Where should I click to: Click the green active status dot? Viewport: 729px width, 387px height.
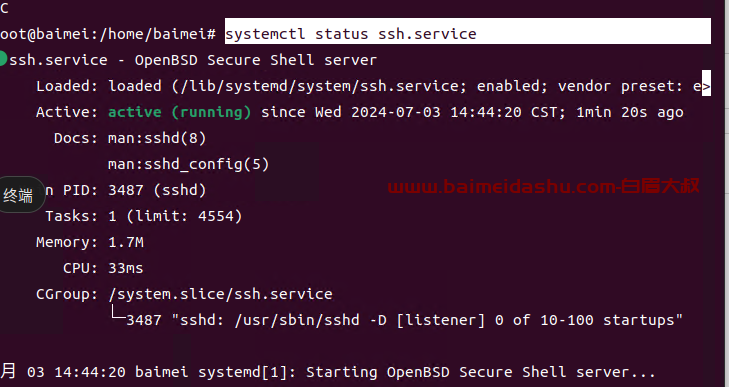(x=3, y=59)
